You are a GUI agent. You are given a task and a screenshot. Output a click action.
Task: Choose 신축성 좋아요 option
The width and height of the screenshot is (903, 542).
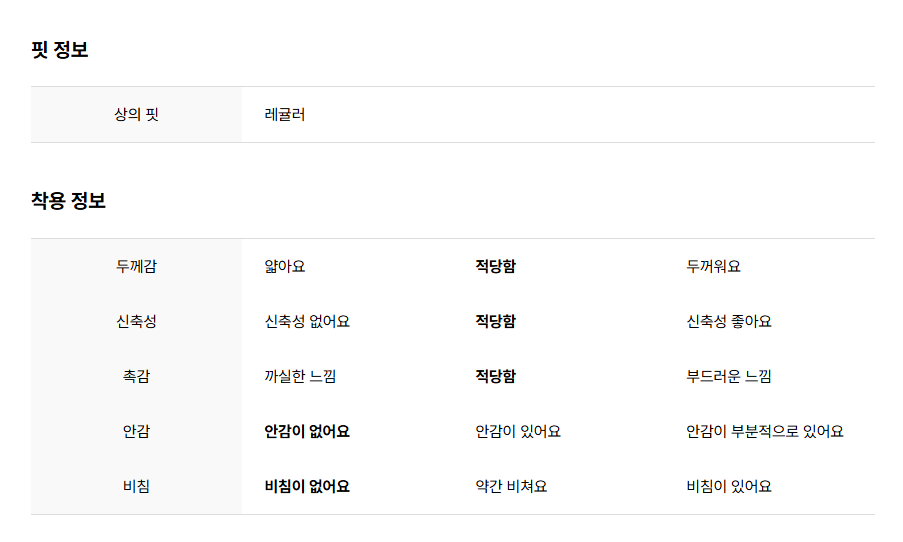coord(729,321)
